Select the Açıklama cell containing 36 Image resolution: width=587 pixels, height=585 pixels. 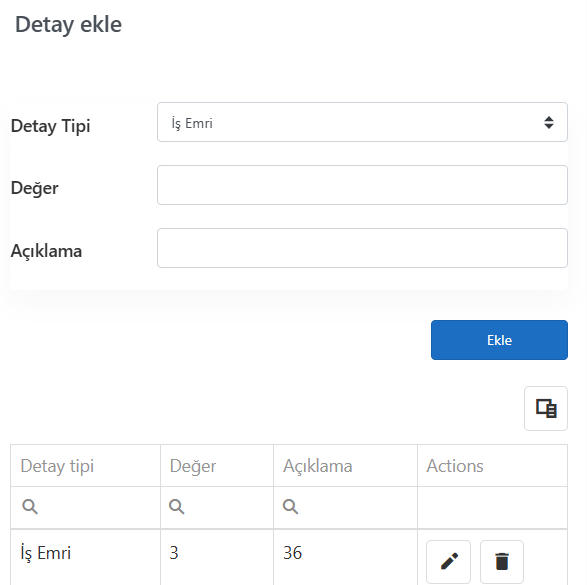coord(346,557)
